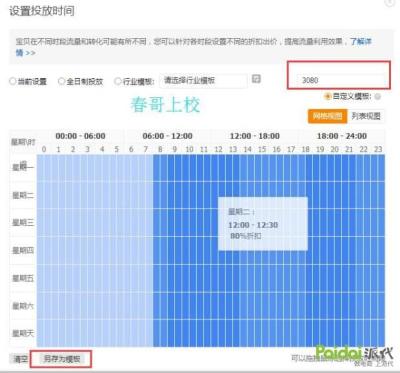Click the 星期四 row label
This screenshot has height=373, width=400.
[x=23, y=250]
